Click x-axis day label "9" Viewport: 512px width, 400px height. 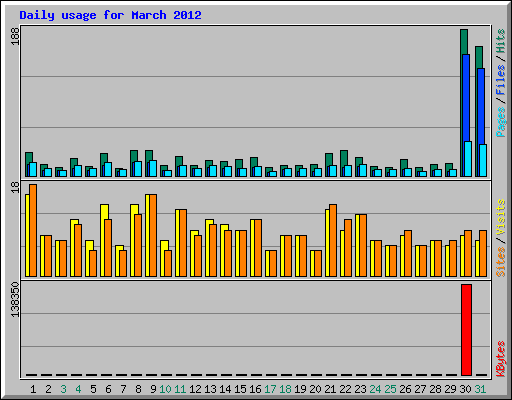153,389
